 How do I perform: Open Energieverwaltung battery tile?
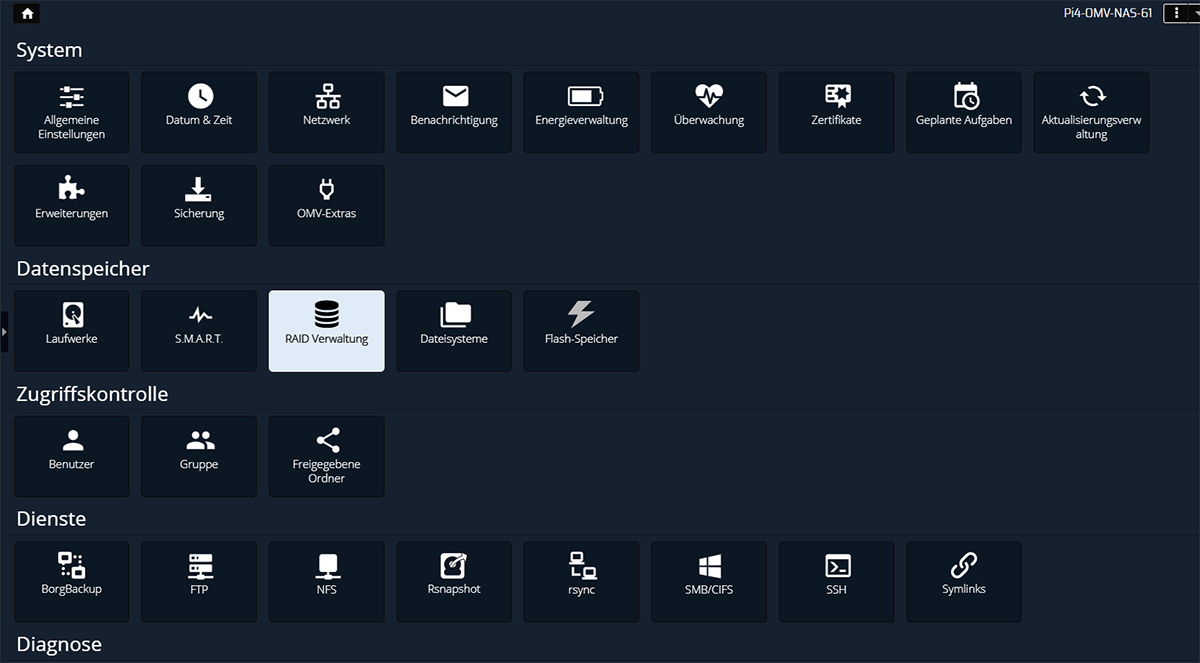point(581,112)
